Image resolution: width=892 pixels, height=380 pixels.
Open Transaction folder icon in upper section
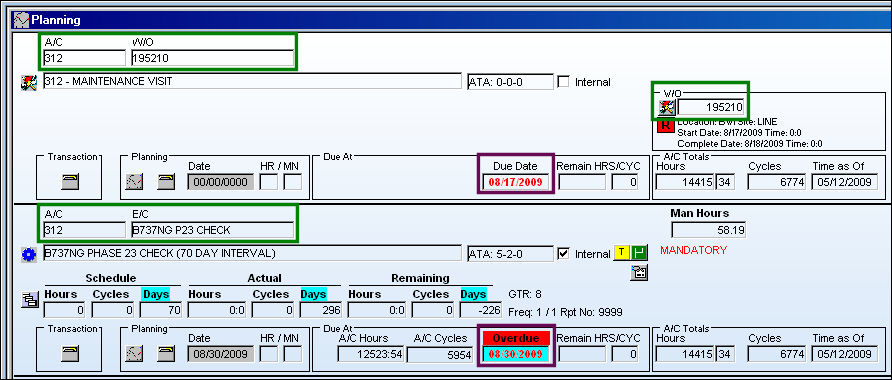click(69, 181)
